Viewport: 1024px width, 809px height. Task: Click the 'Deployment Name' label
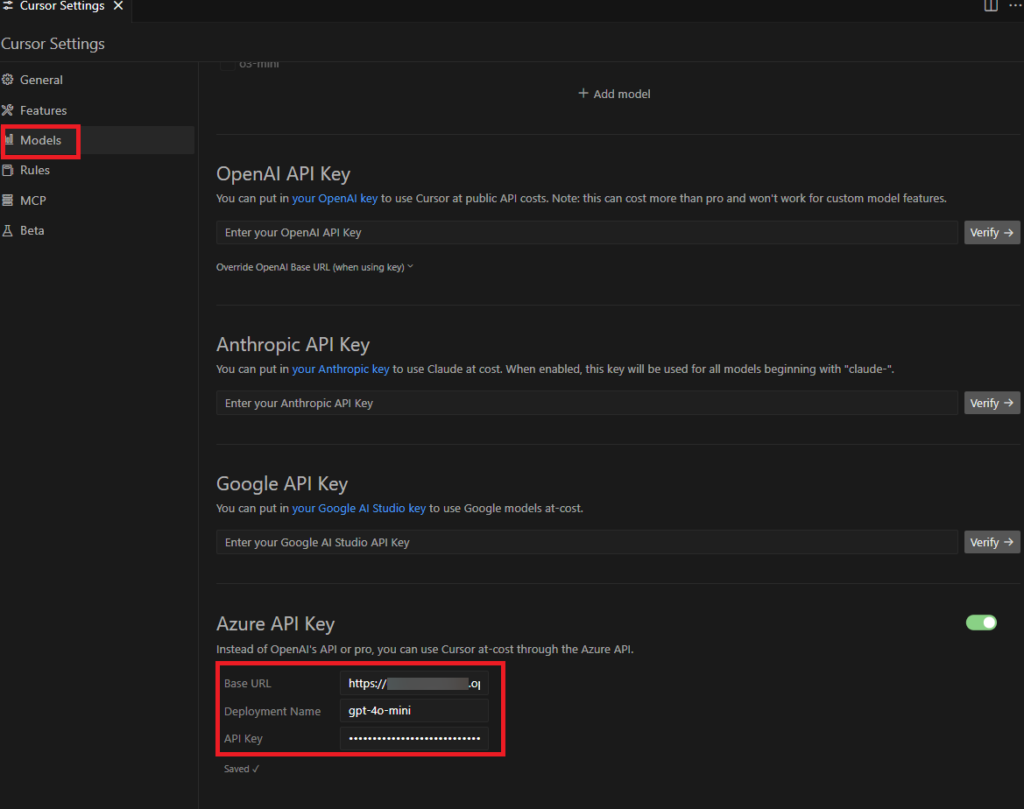click(272, 712)
